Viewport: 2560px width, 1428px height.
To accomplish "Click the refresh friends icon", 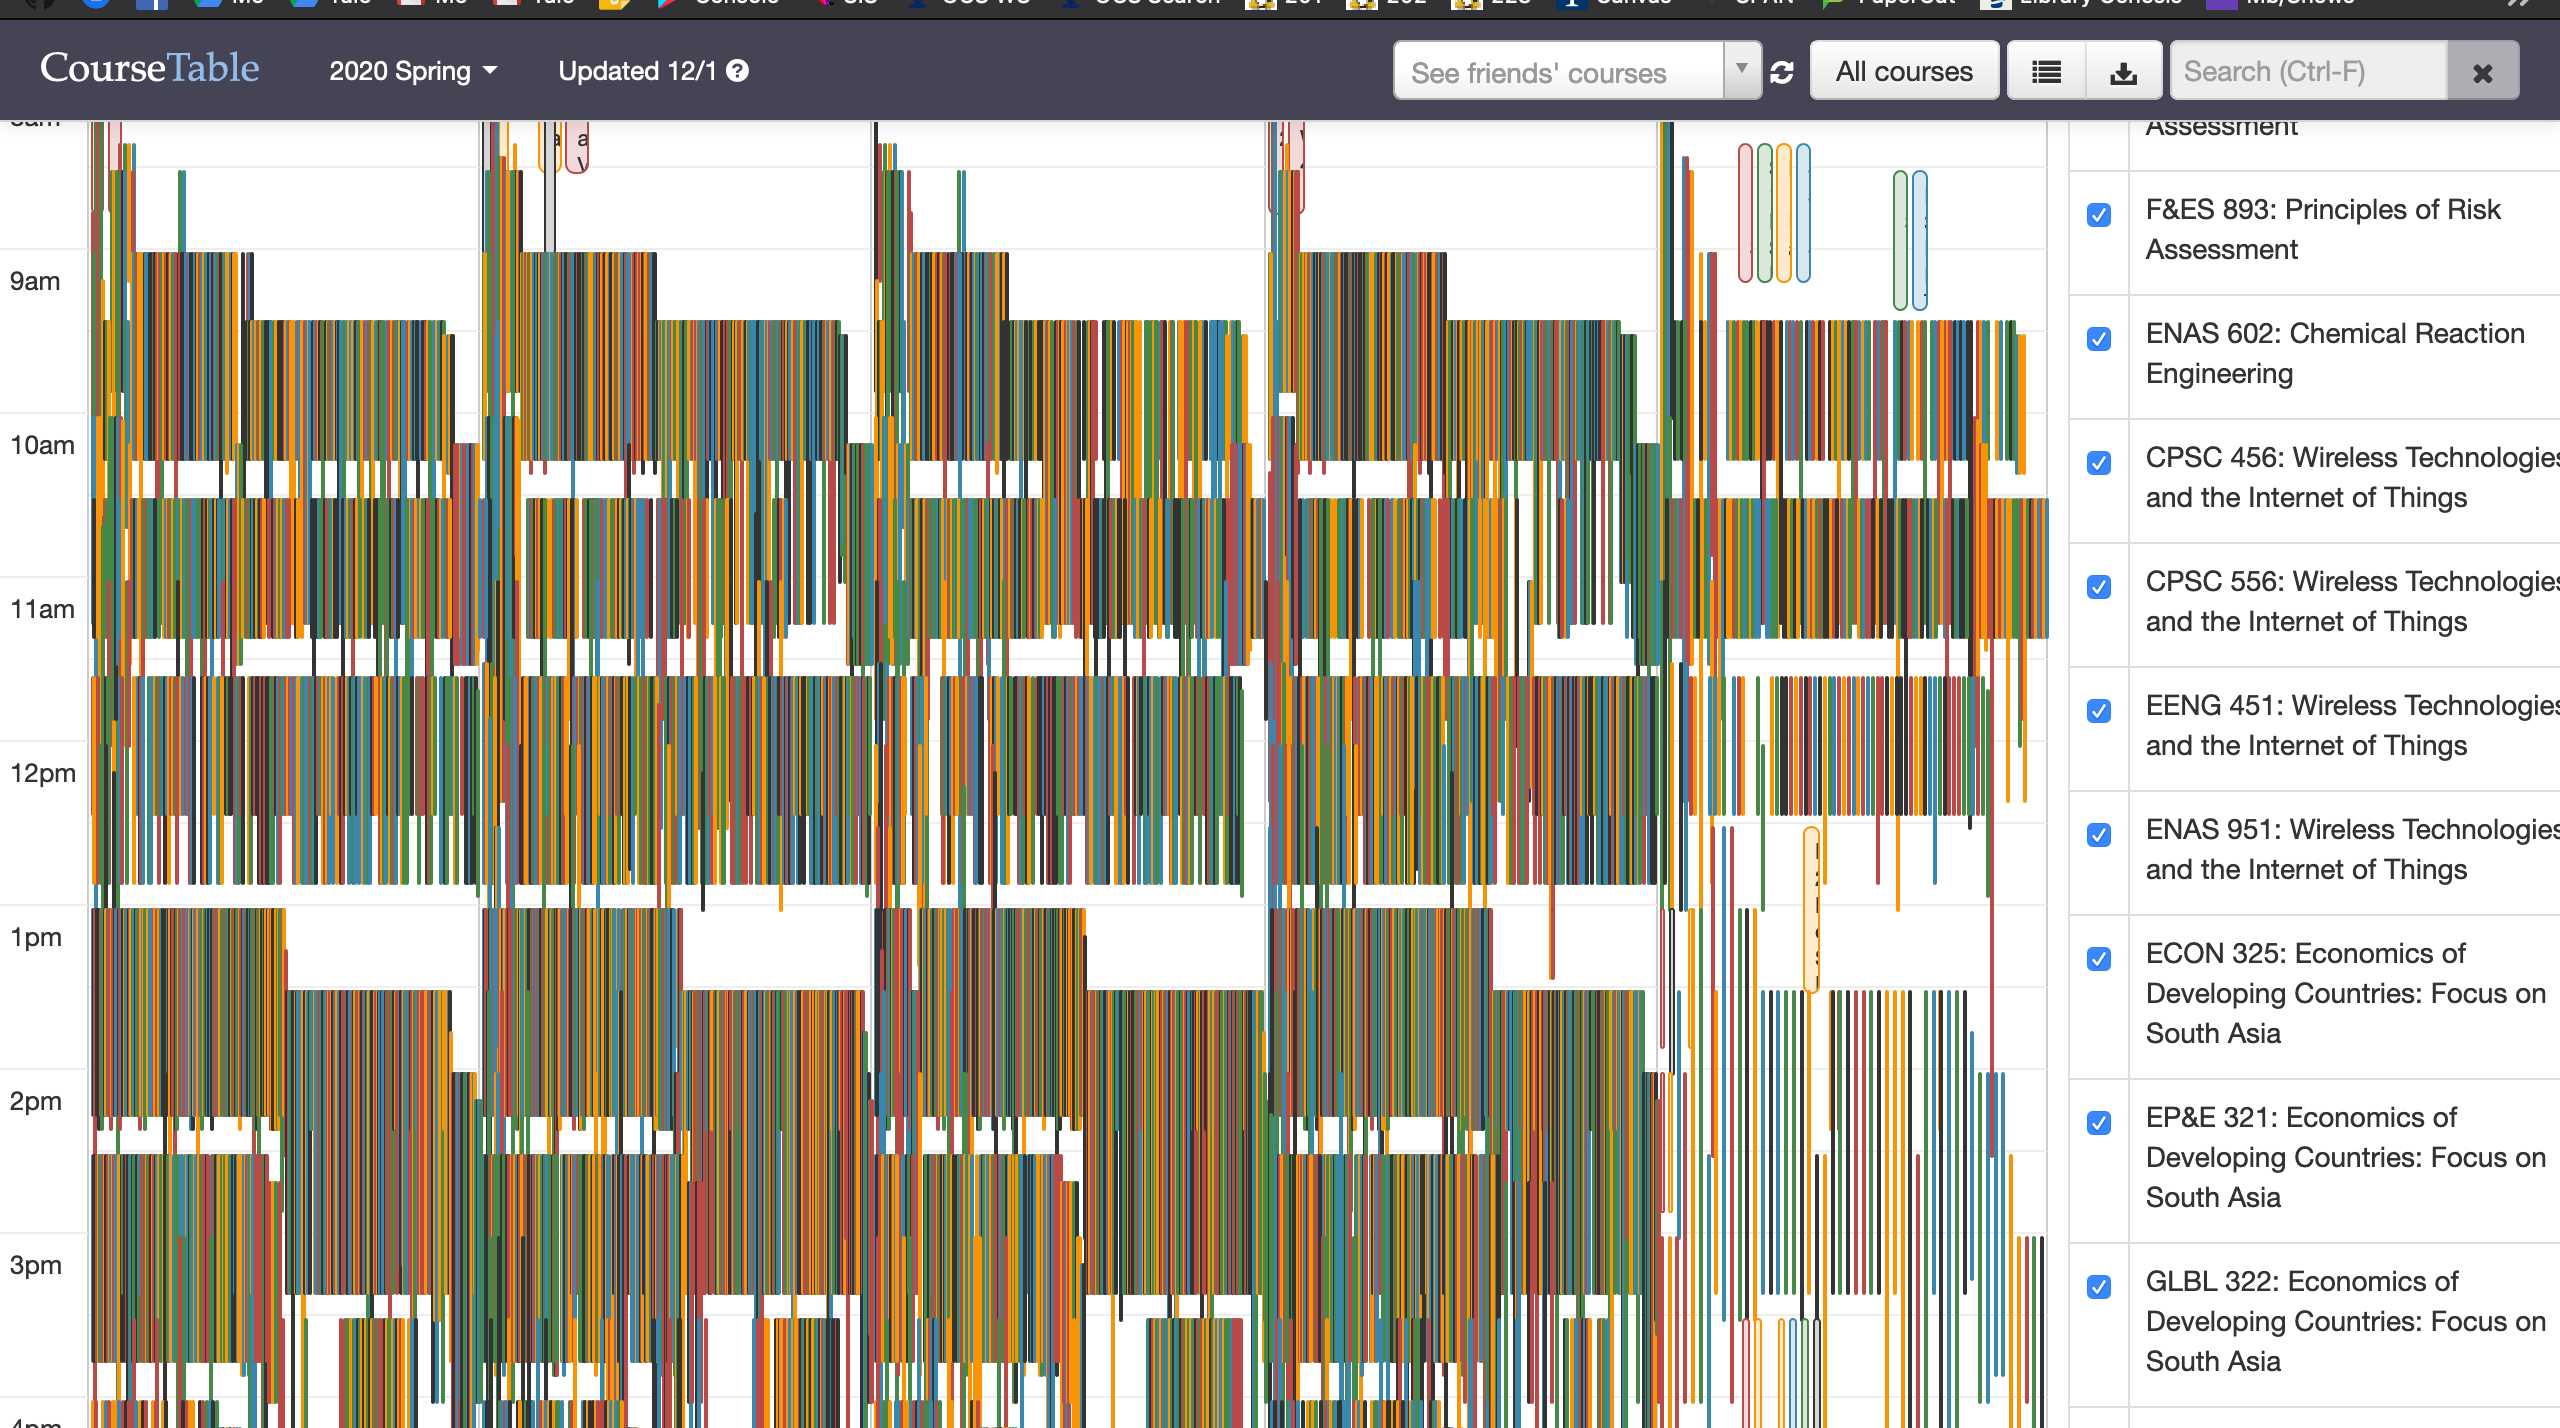I will 1782,72.
